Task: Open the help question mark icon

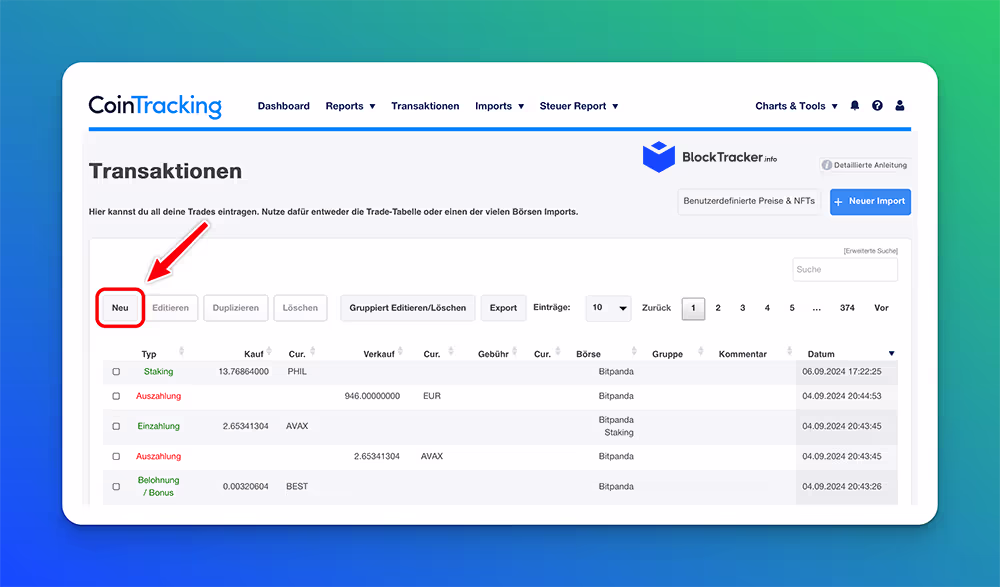Action: point(878,106)
